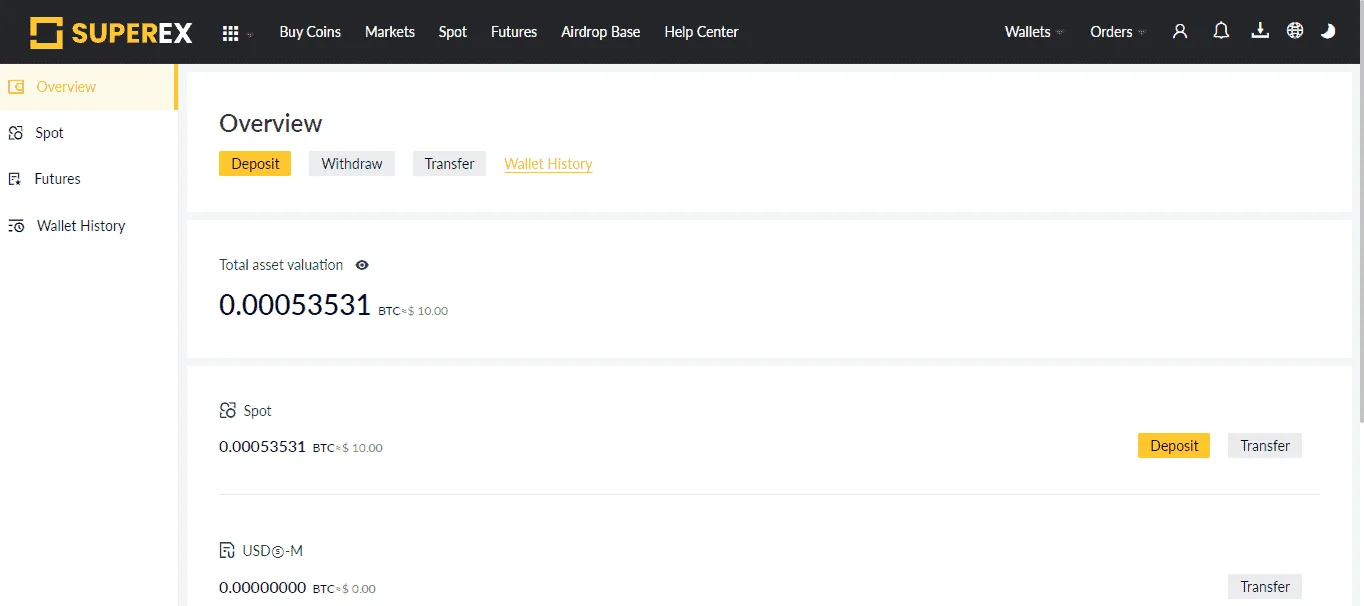Open the Wallet History link under Overview
1364x606 pixels.
548,164
